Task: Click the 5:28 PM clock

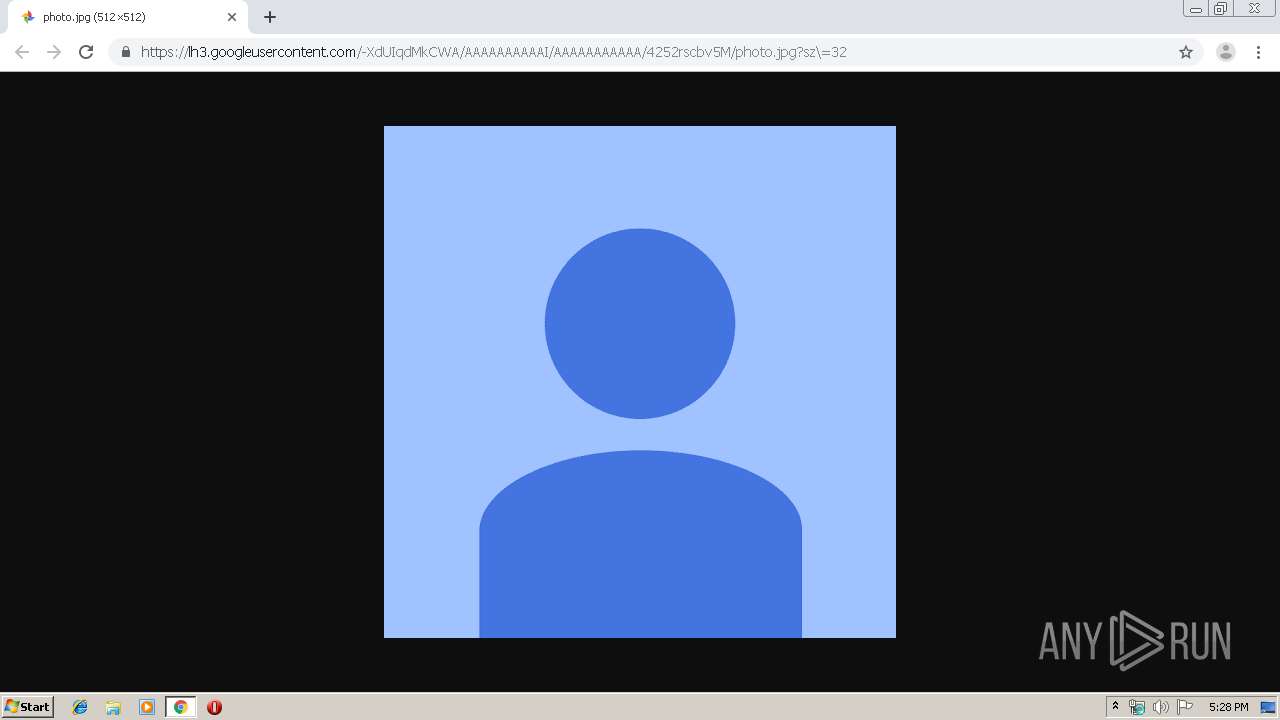Action: [1228, 707]
